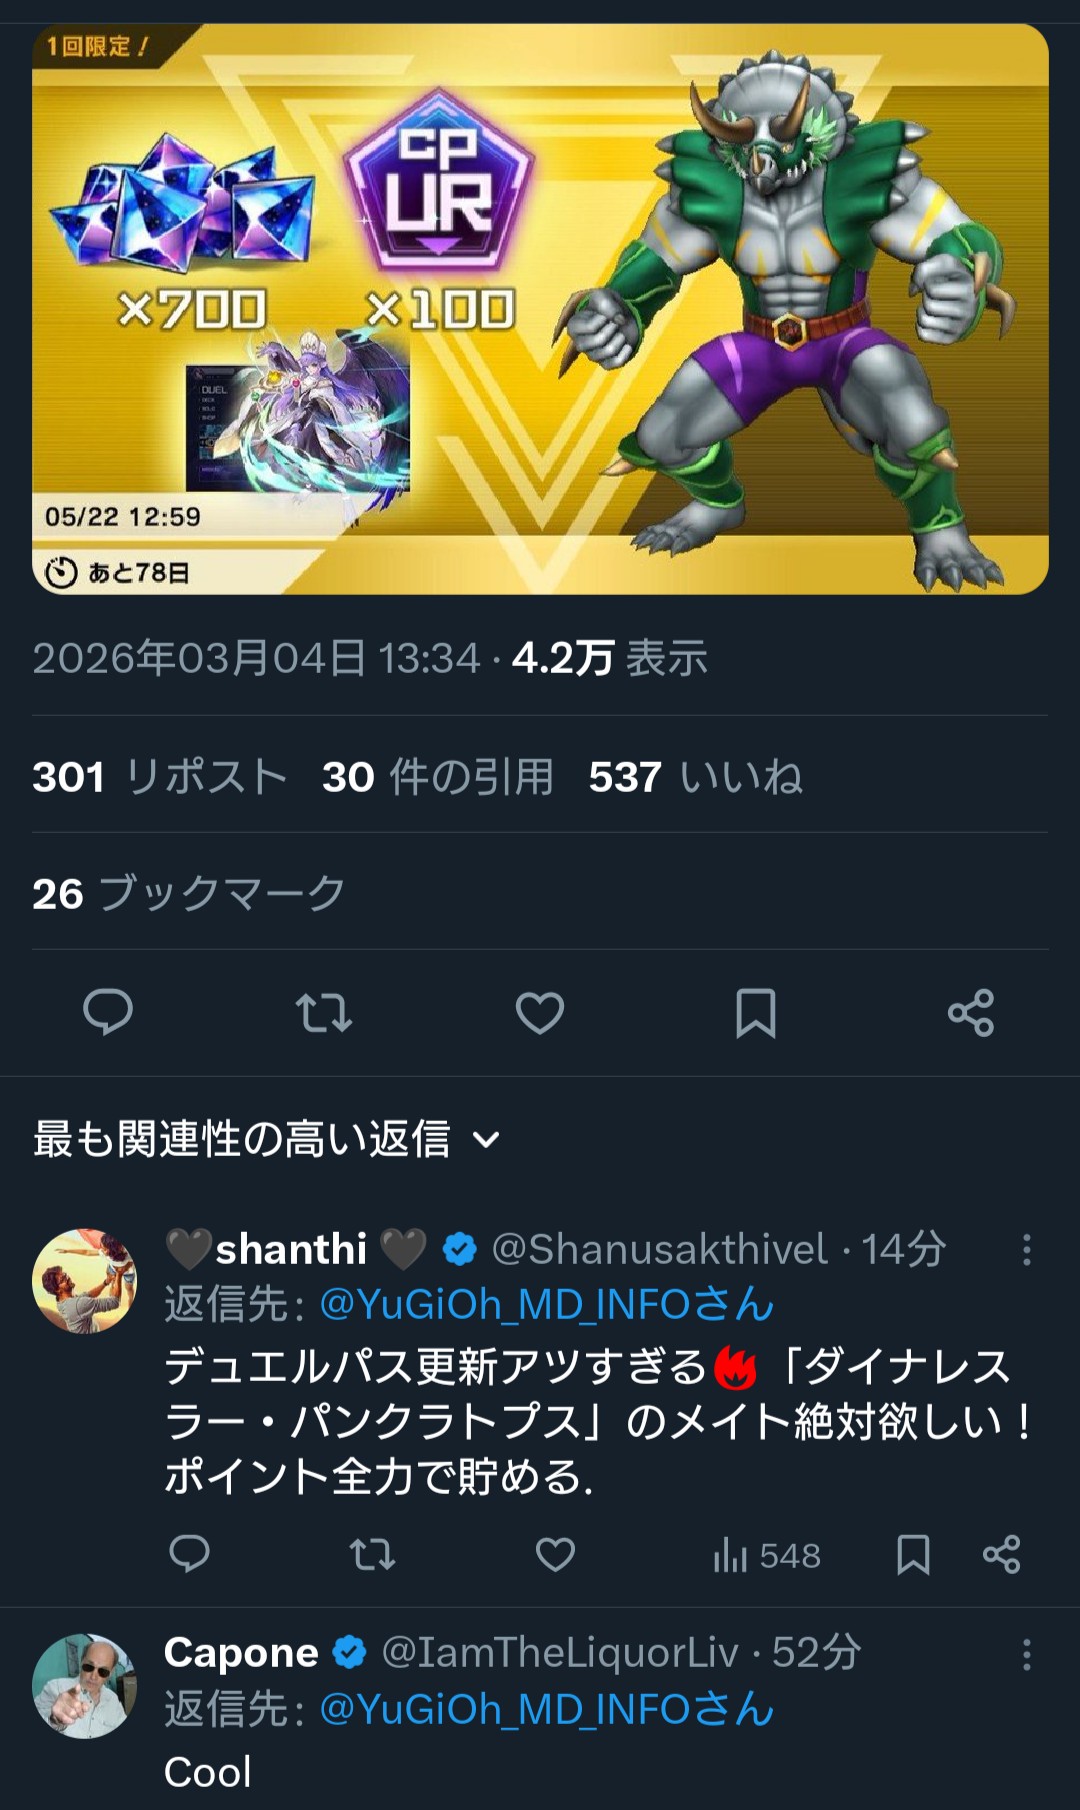Share the main post via share icon
The image size is (1080, 1810).
[971, 1013]
